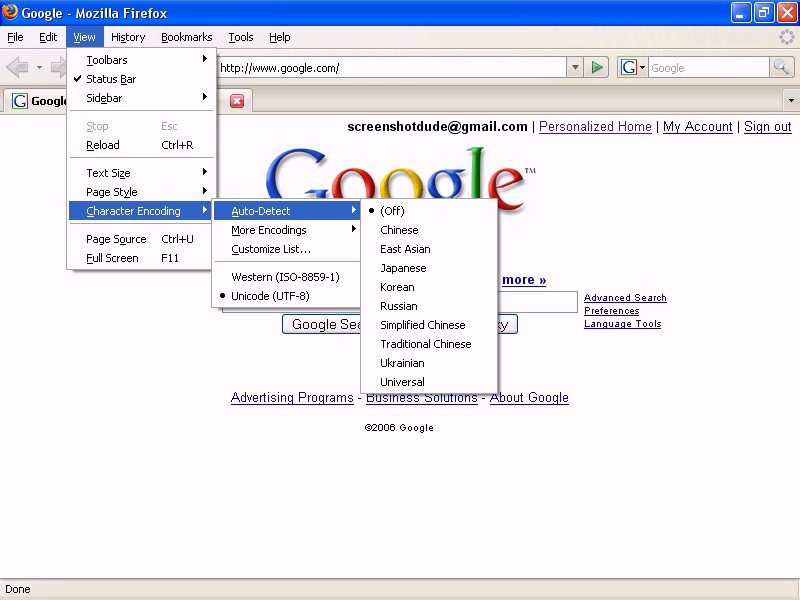Click the Back arrow navigation button
This screenshot has width=800, height=600.
pyautogui.click(x=18, y=68)
